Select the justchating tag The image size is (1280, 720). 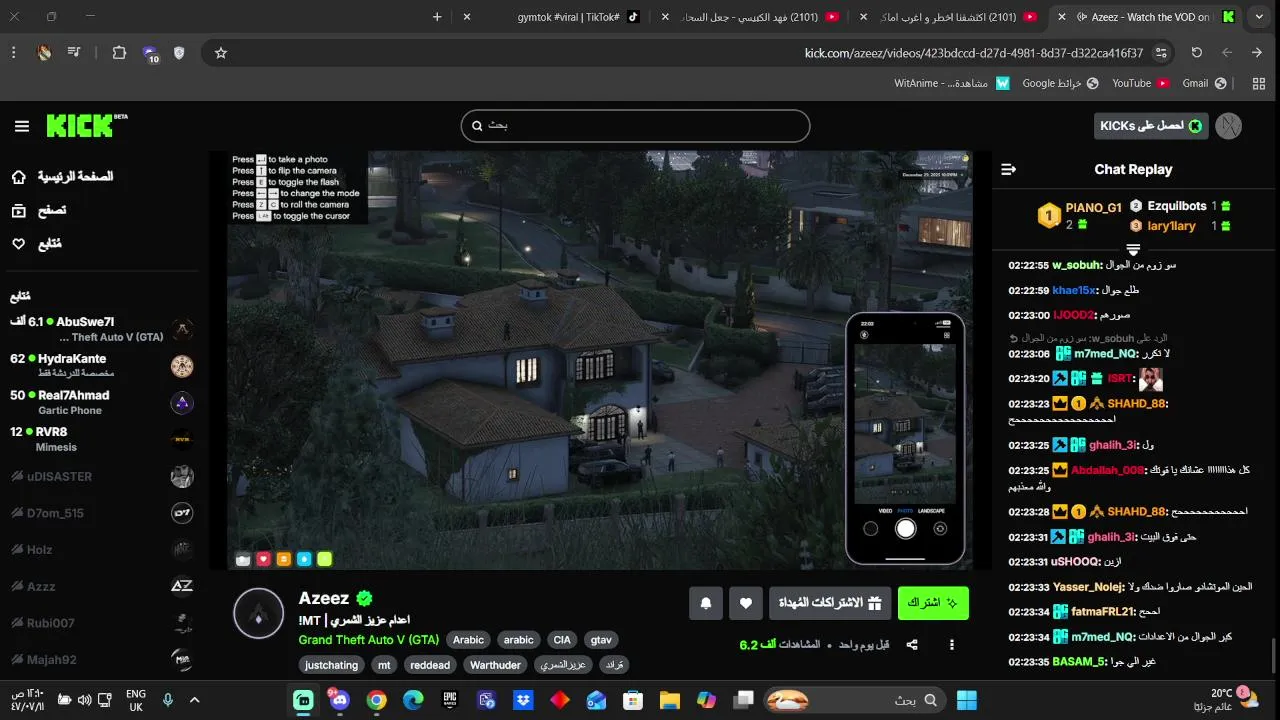[331, 665]
